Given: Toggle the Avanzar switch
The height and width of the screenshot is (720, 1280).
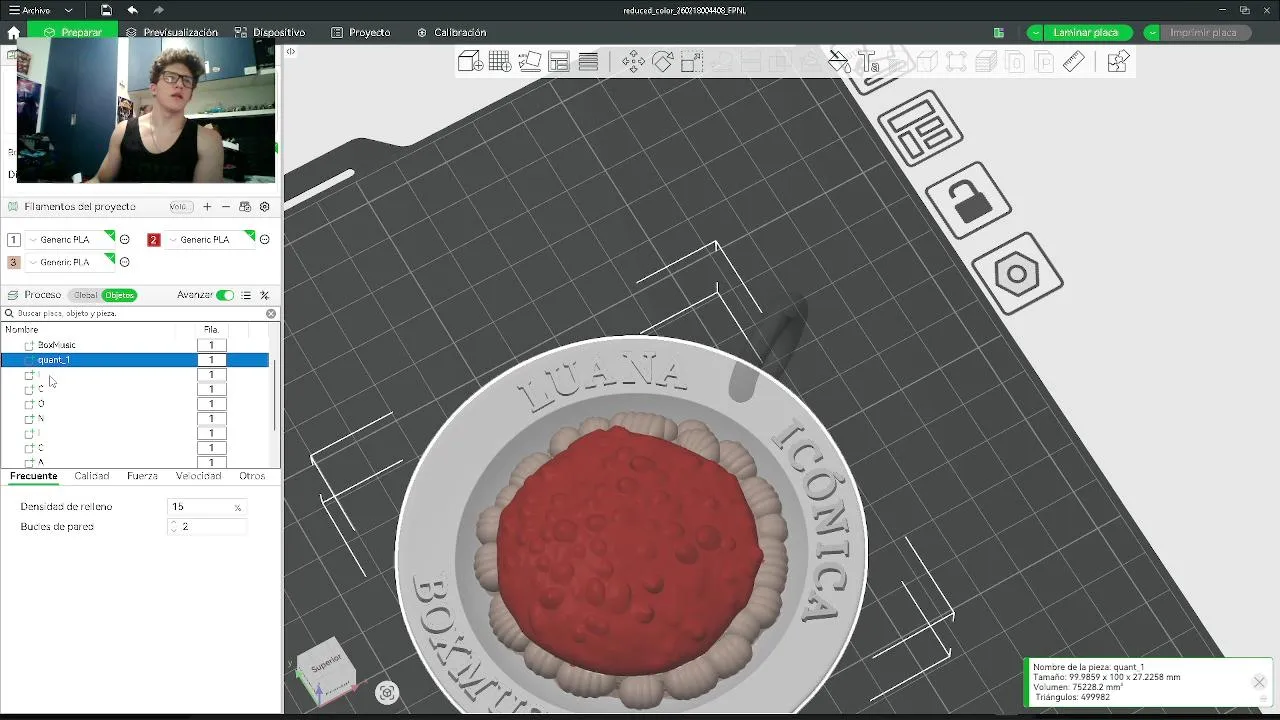Looking at the screenshot, I should click(x=225, y=295).
